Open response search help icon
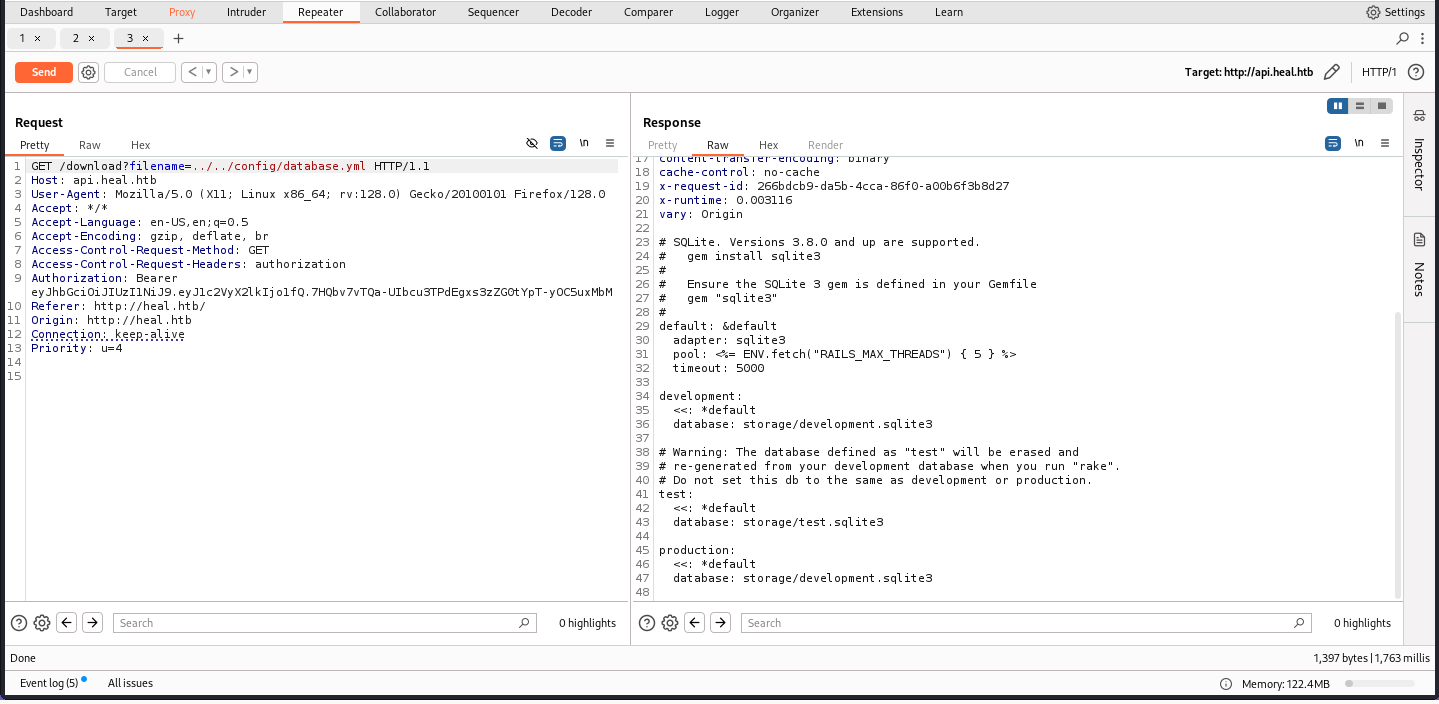This screenshot has height=704, width=1439. tap(646, 623)
